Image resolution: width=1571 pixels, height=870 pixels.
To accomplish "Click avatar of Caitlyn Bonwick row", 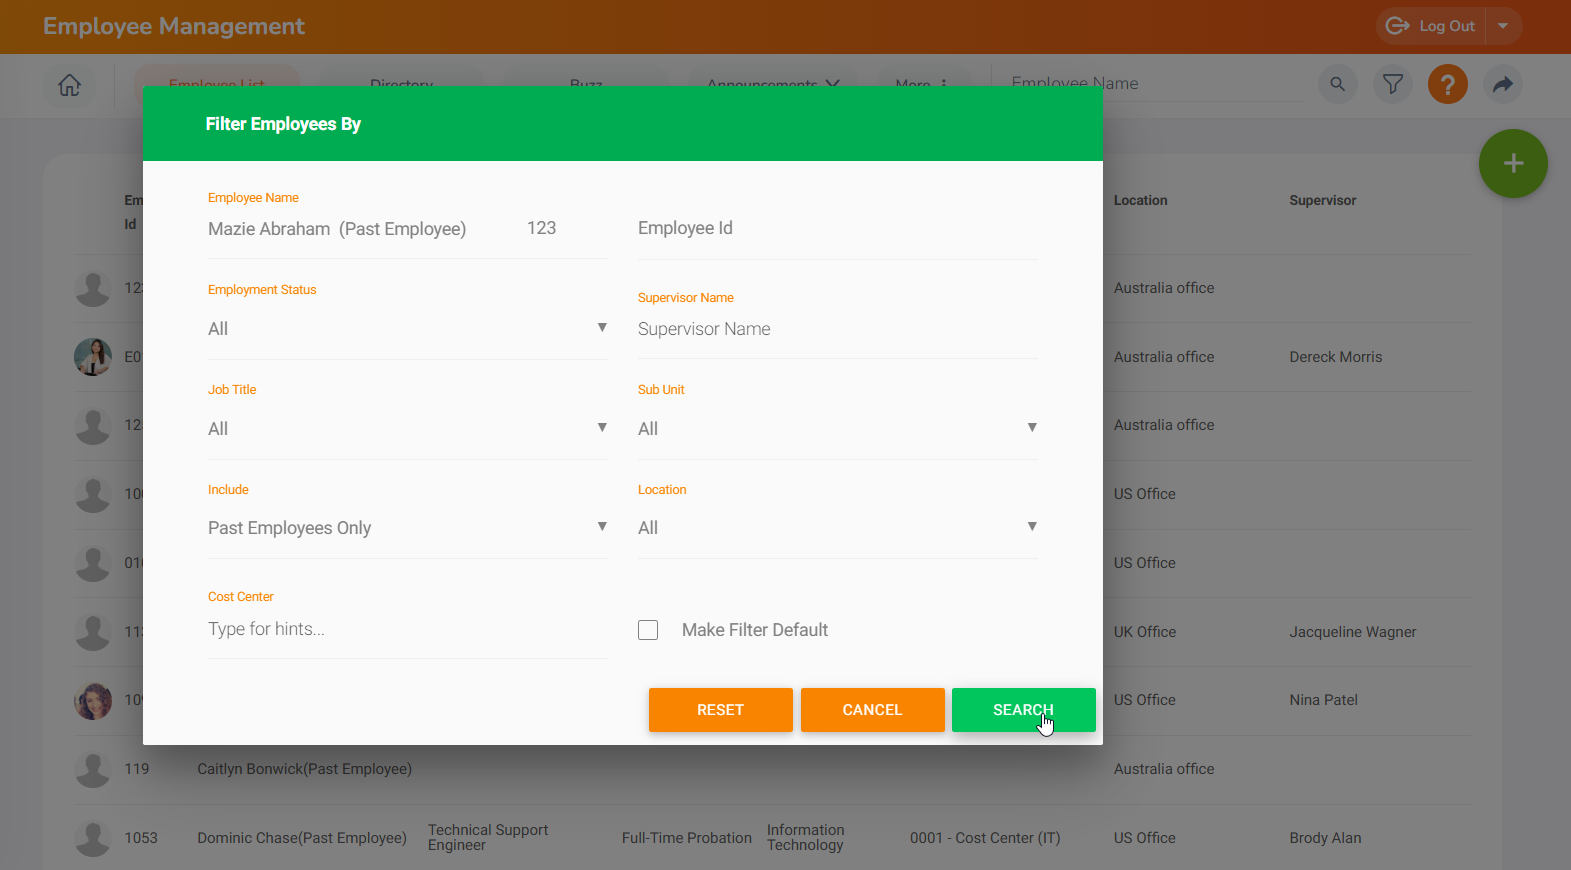I will point(93,769).
